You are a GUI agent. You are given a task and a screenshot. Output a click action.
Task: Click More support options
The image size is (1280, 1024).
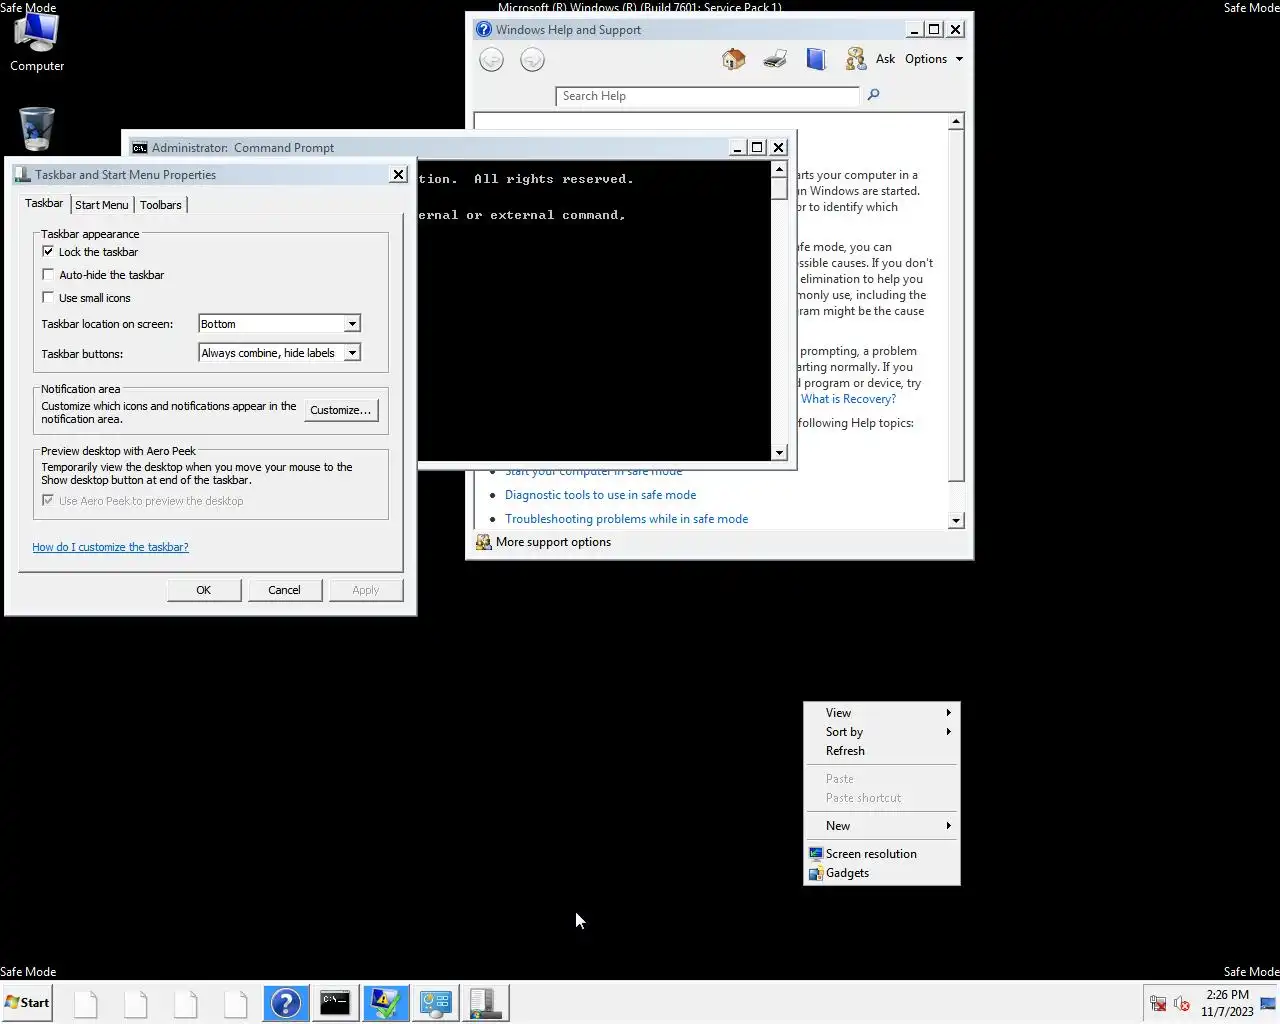click(543, 542)
